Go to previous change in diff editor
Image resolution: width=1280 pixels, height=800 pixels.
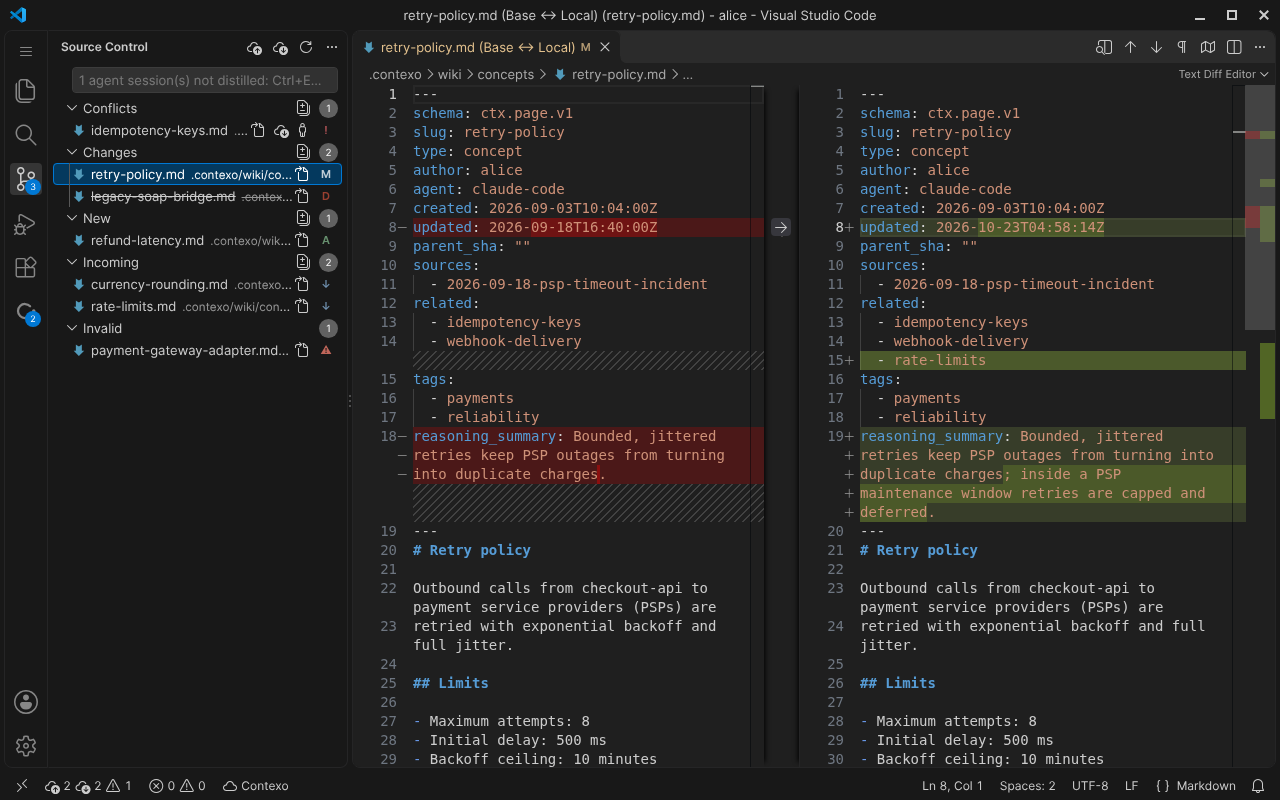[x=1130, y=47]
